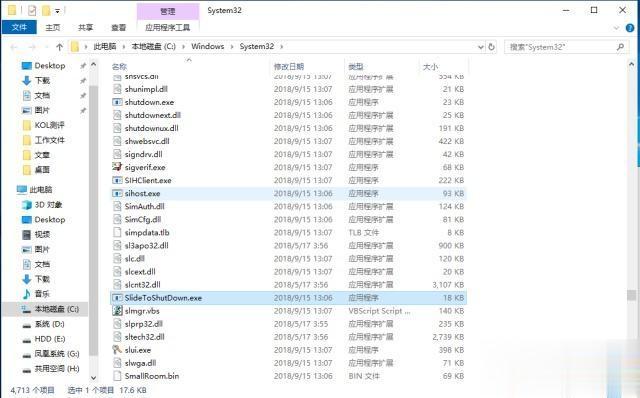
Task: Click the forward navigation arrow
Action: pos(32,47)
